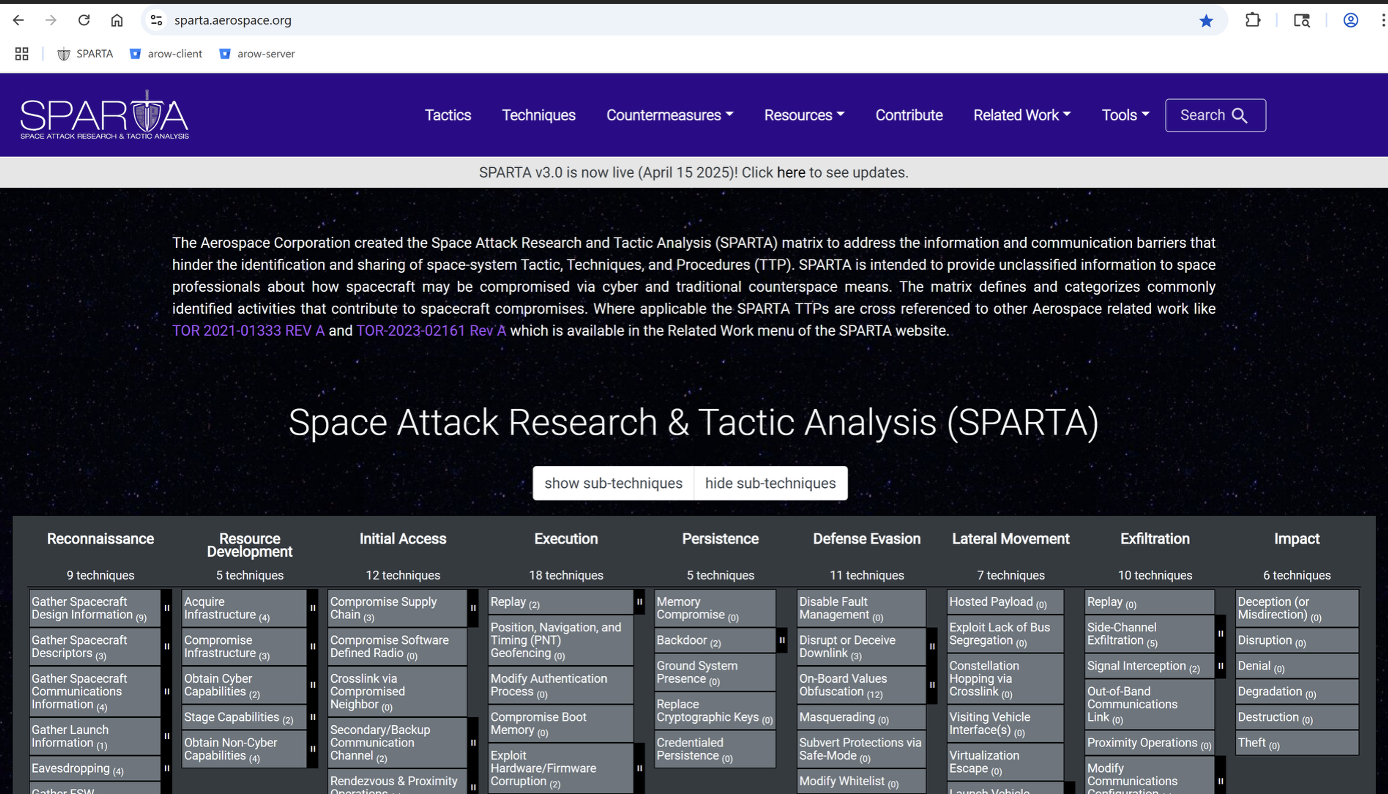
Task: Click the Initial Access tactic heading
Action: pyautogui.click(x=403, y=538)
